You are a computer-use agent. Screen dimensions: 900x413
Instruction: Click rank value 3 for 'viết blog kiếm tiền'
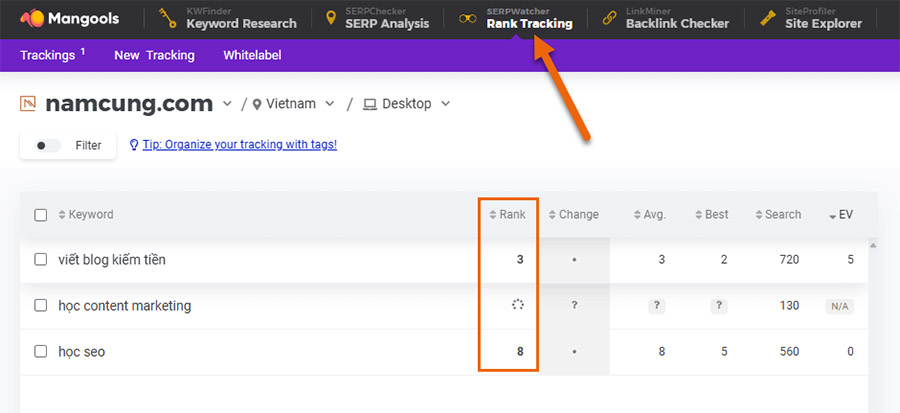520,260
